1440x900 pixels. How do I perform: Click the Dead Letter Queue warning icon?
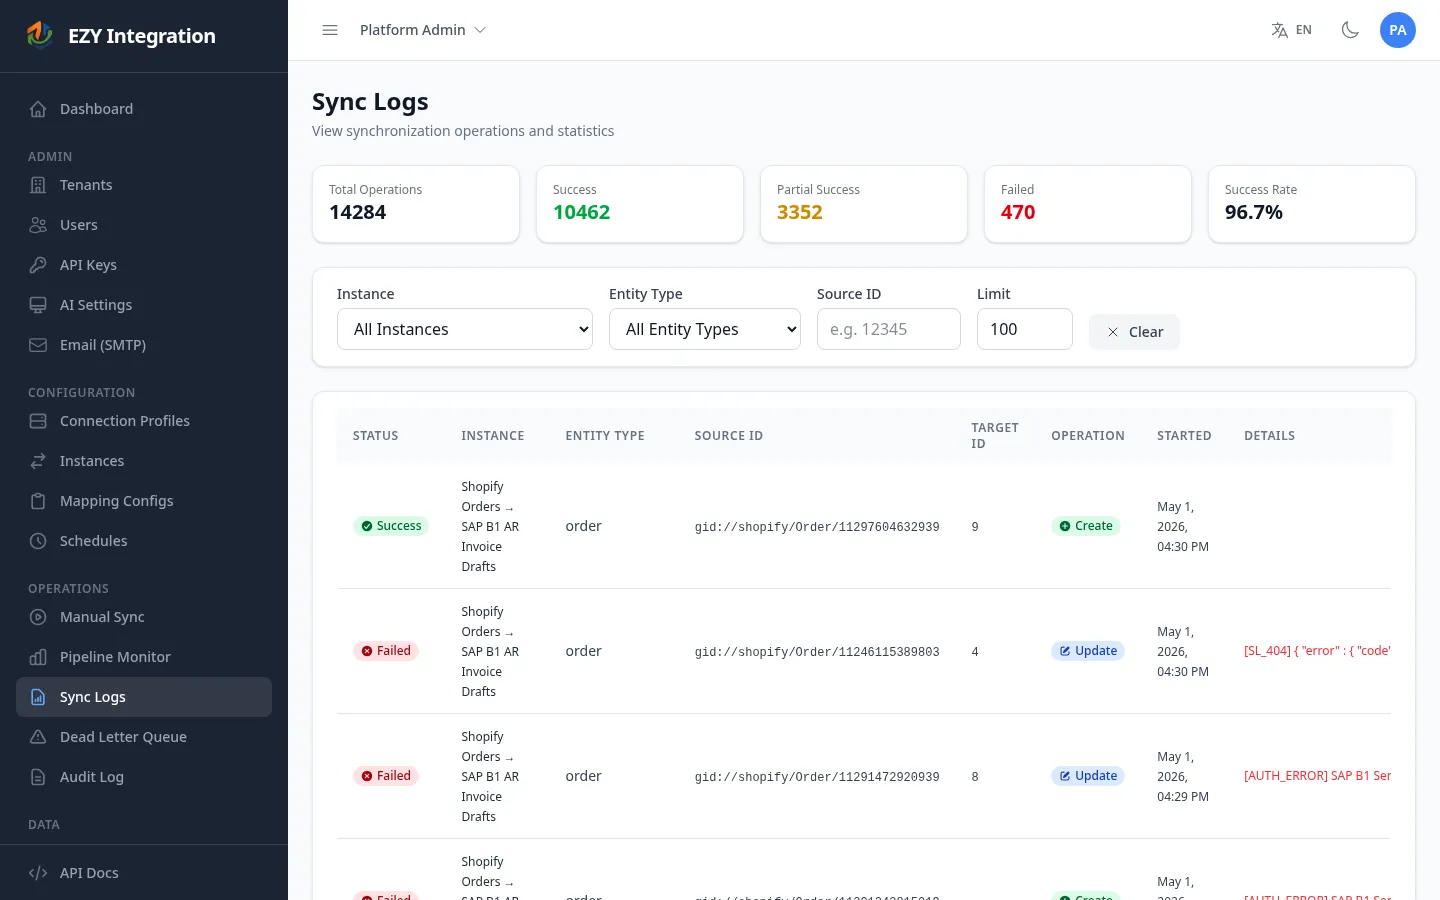(x=38, y=737)
